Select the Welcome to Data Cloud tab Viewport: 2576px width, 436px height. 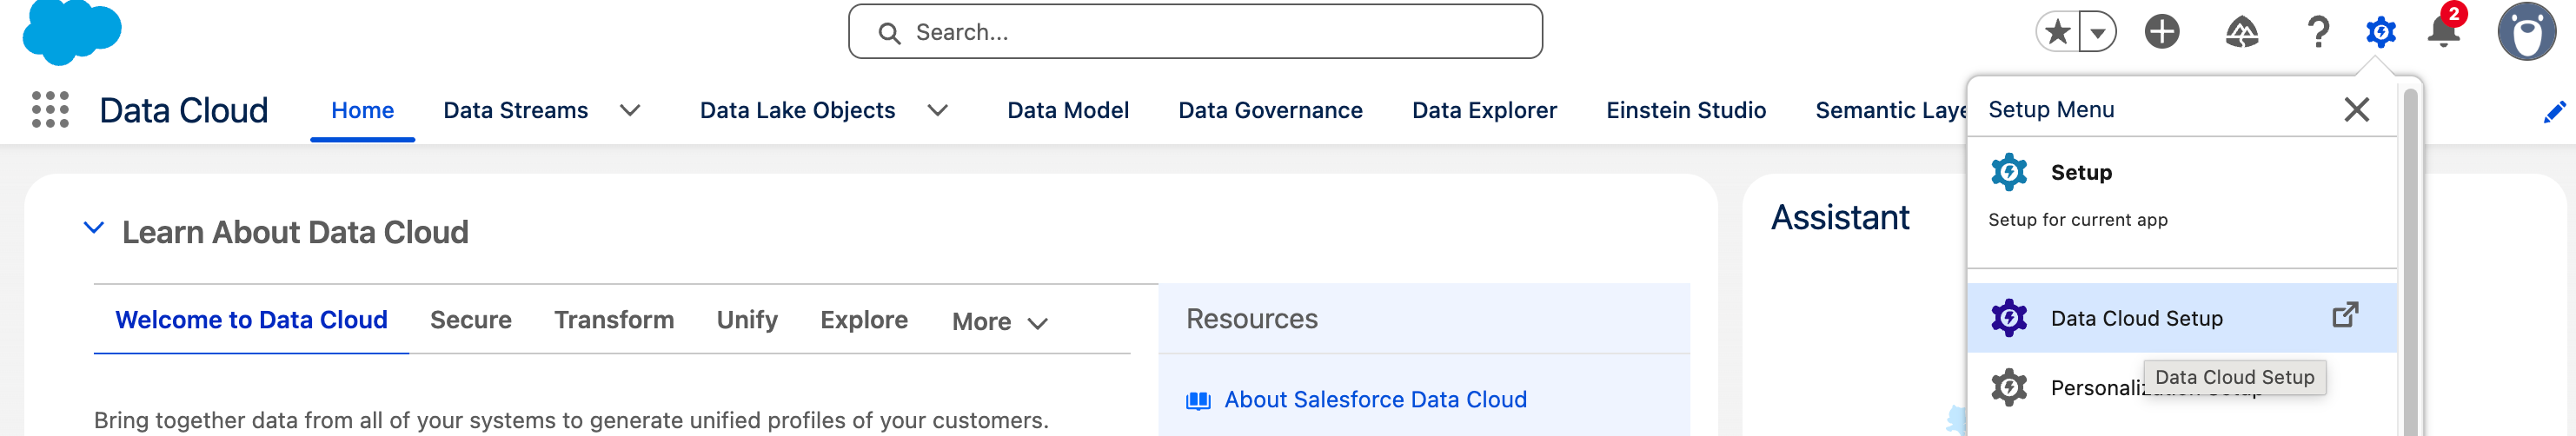point(251,320)
